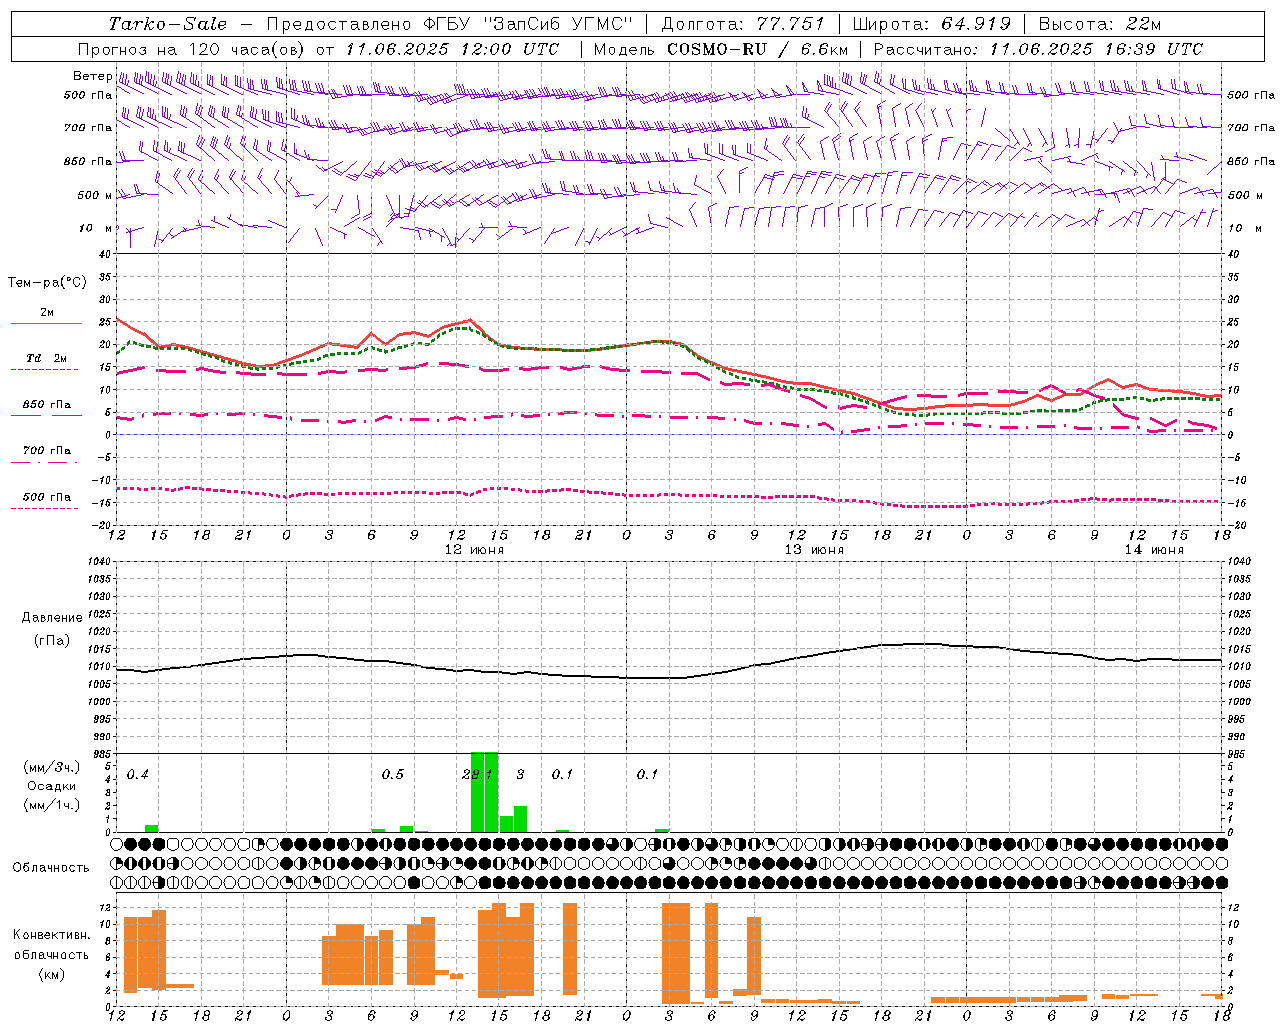Viewport: 1280px width, 1024px height.
Task: Click the Конвективн. convective cloud label
Action: click(x=52, y=935)
